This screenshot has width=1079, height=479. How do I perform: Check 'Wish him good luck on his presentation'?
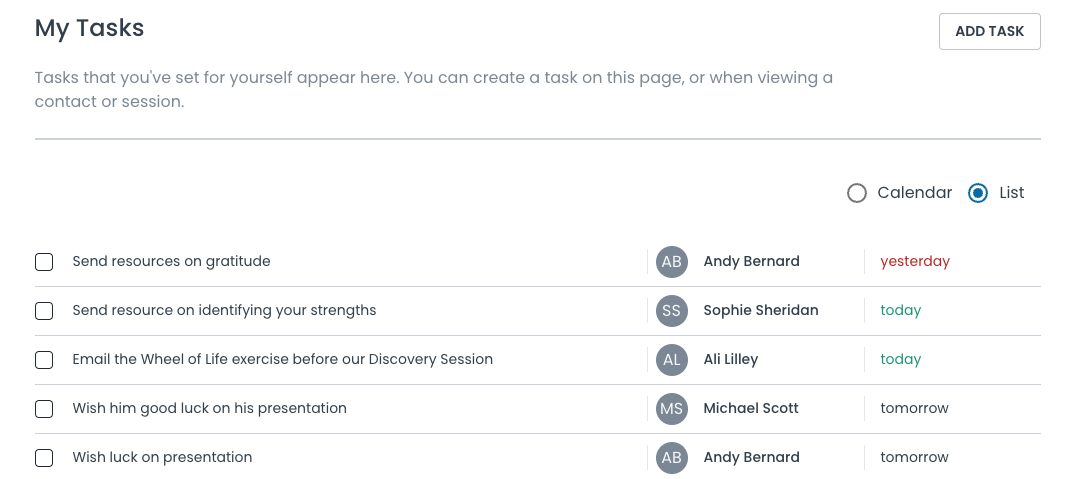coord(44,409)
